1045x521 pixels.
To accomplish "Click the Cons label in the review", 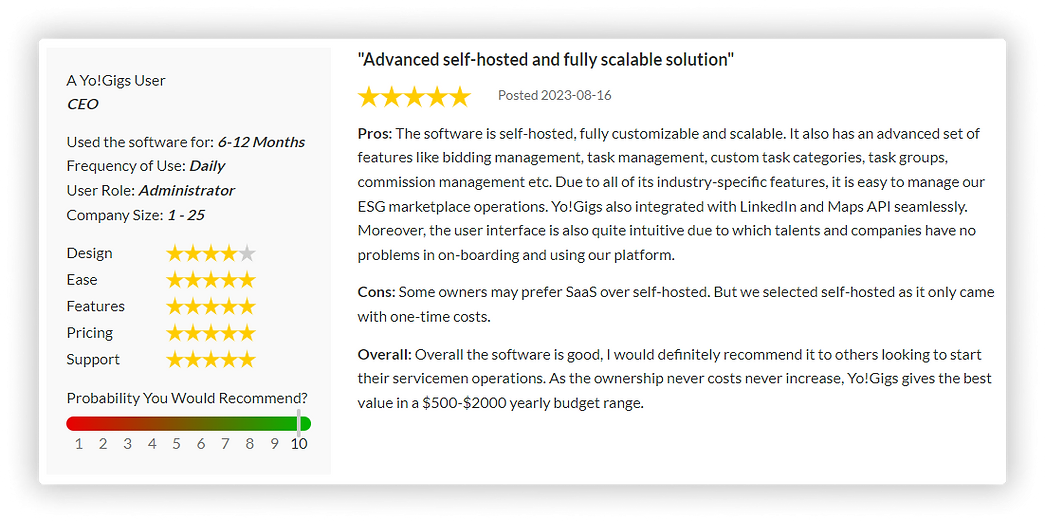I will (x=377, y=292).
